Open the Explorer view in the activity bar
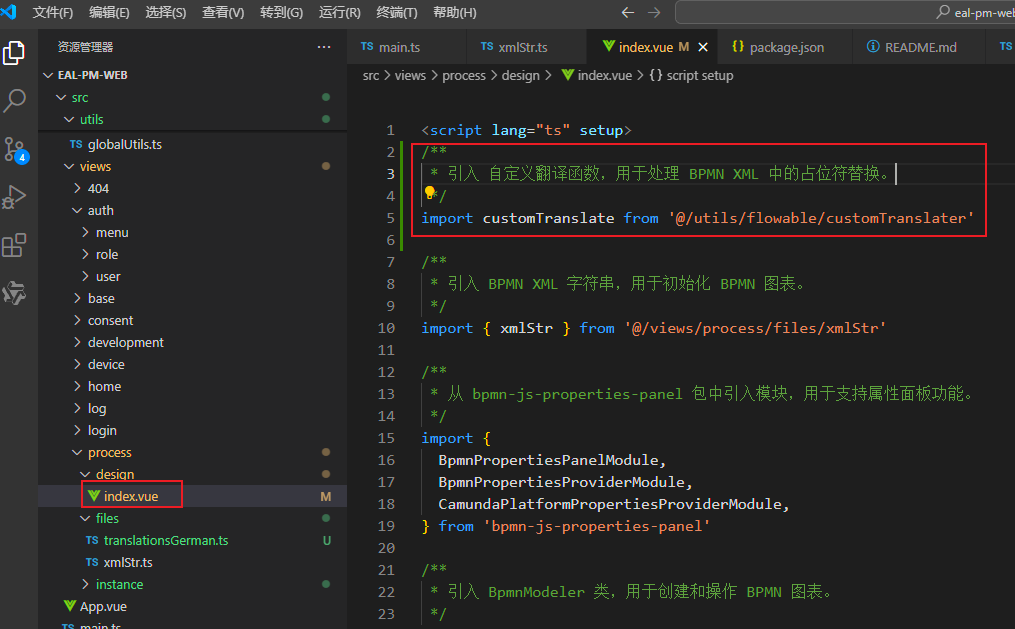The height and width of the screenshot is (629, 1015). (x=13, y=52)
